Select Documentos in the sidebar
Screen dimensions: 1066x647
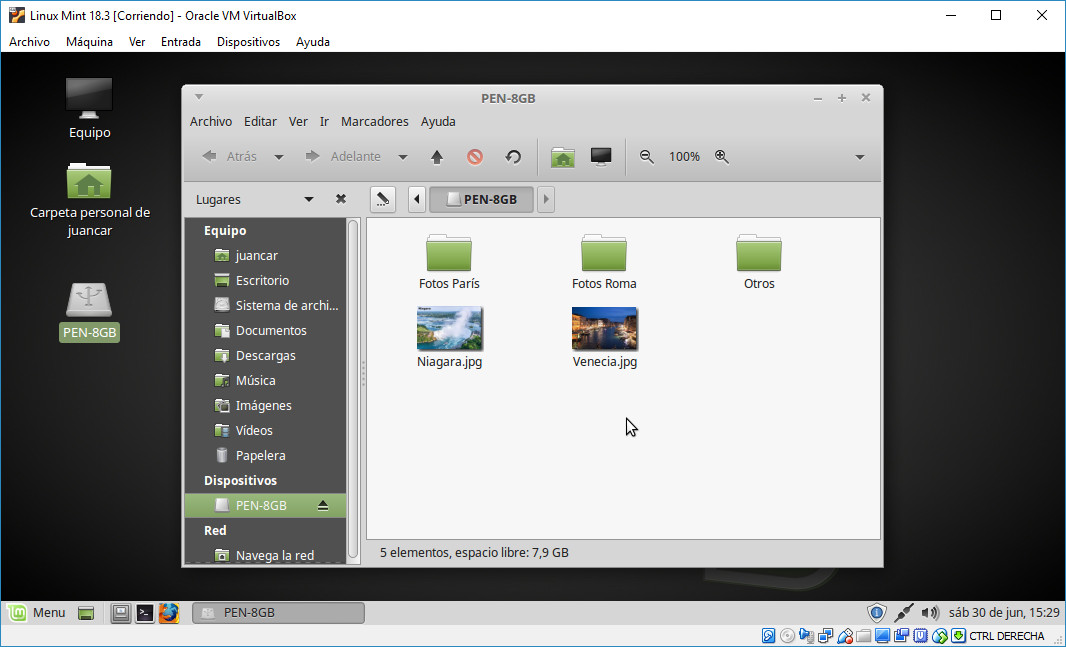click(x=270, y=331)
